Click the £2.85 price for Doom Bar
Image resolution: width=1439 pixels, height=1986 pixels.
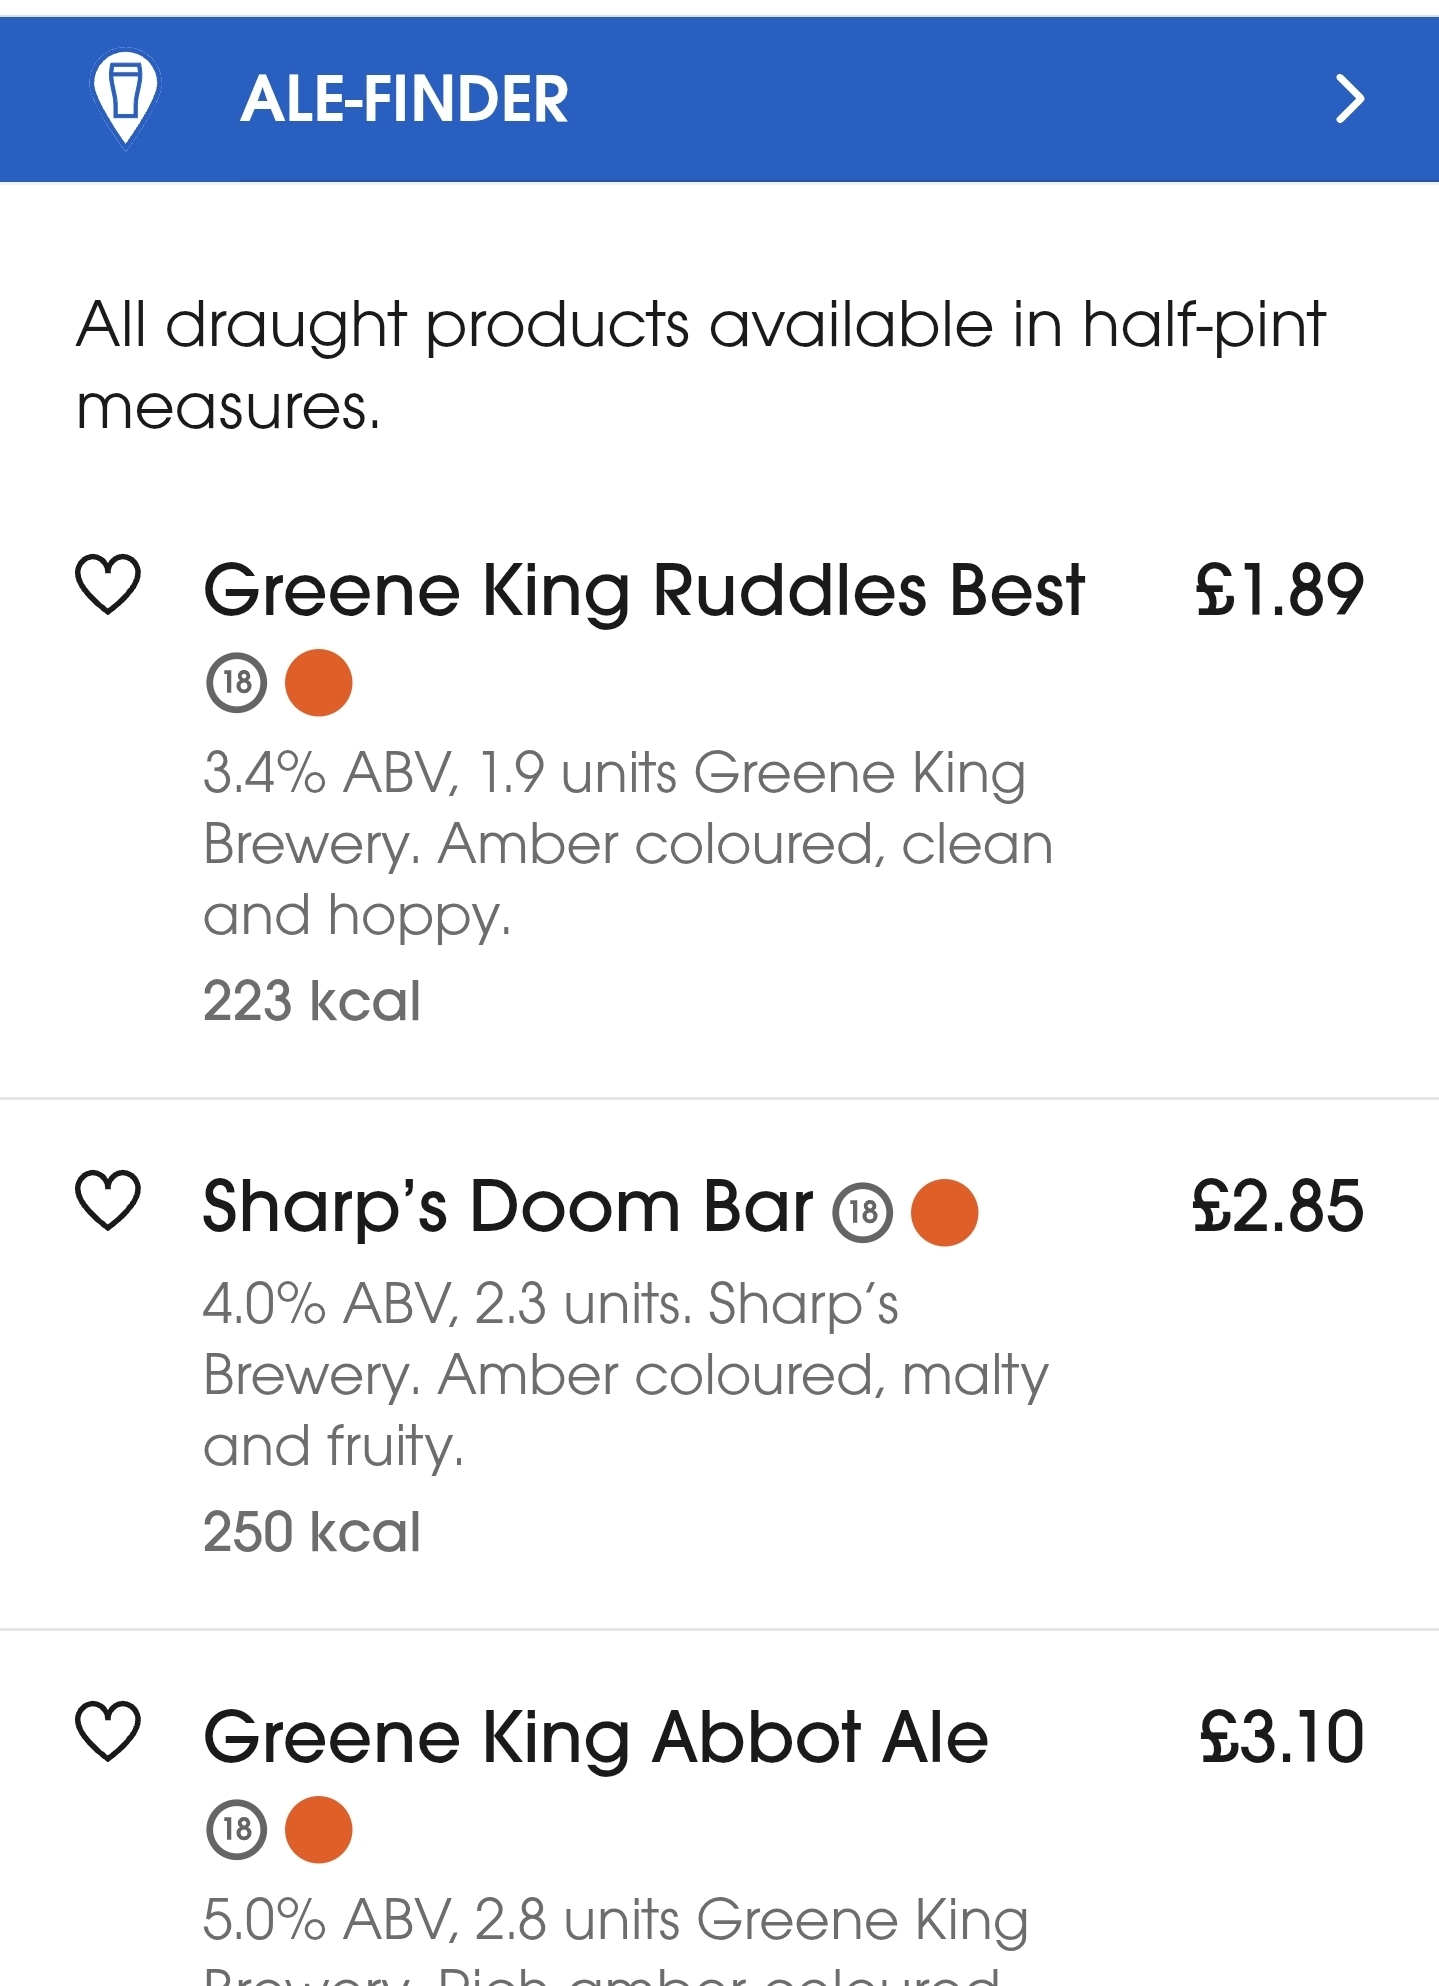[1280, 1207]
